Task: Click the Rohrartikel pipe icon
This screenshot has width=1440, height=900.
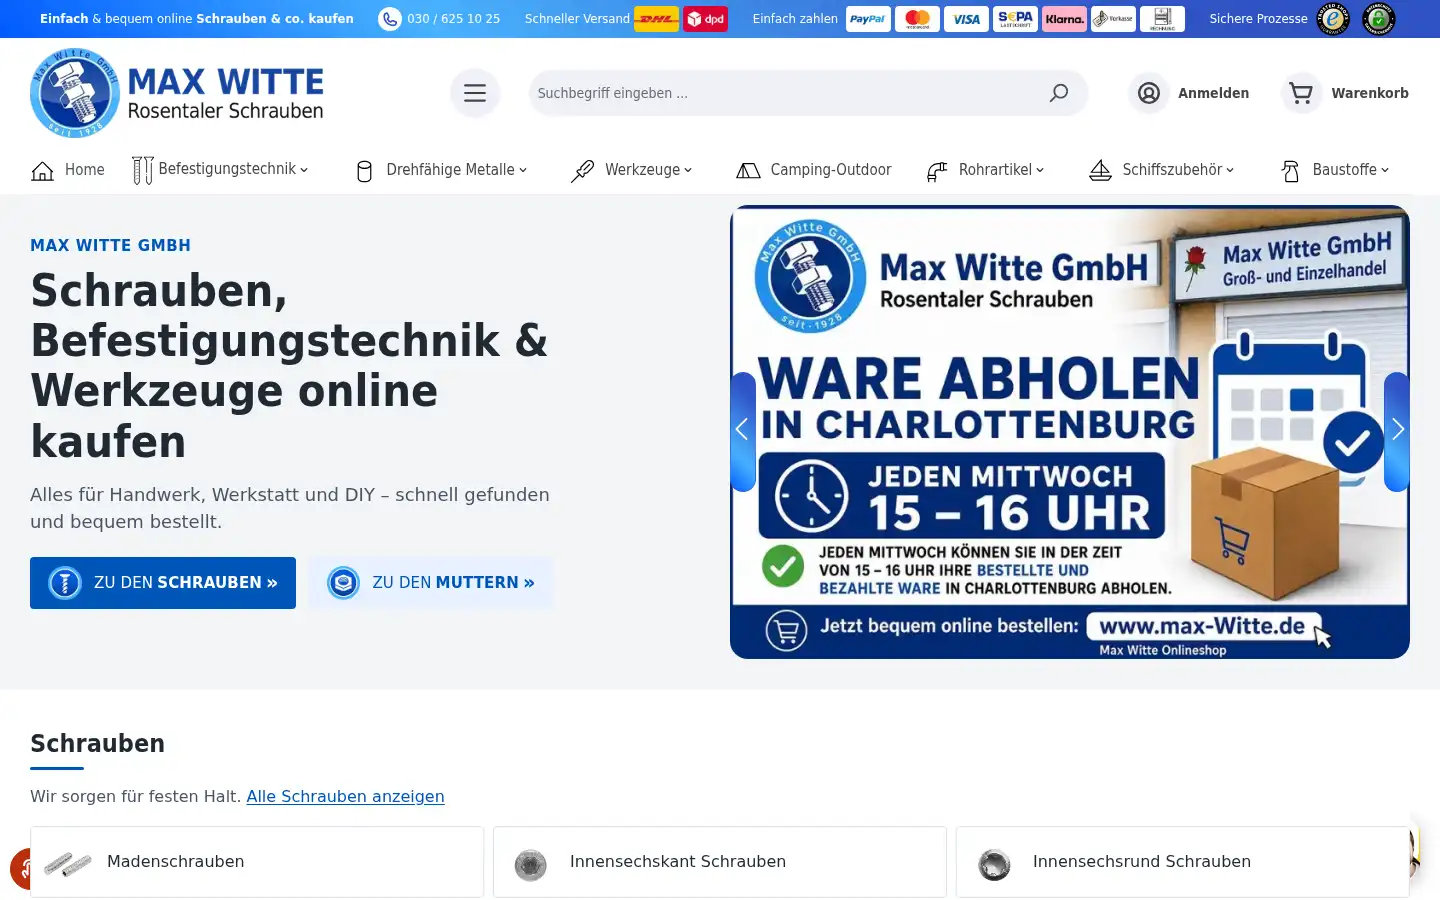Action: [937, 171]
